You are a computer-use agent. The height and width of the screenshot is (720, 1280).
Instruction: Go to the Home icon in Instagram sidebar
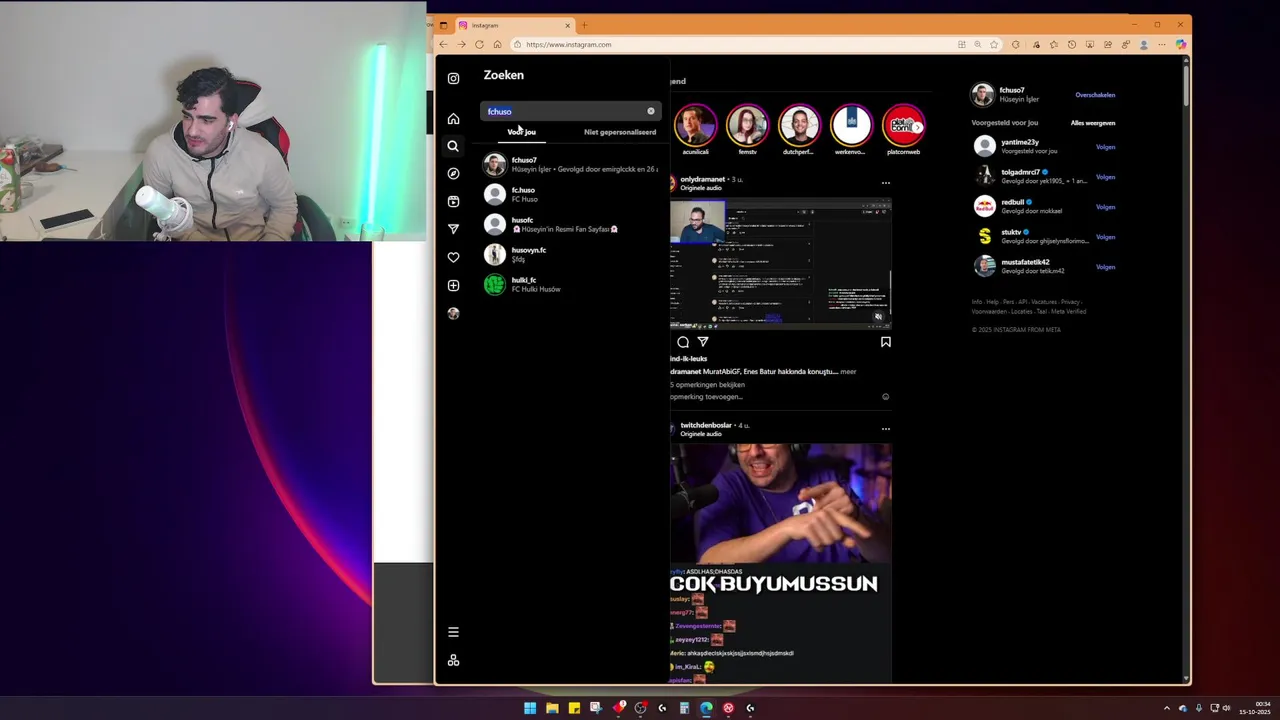(x=453, y=119)
